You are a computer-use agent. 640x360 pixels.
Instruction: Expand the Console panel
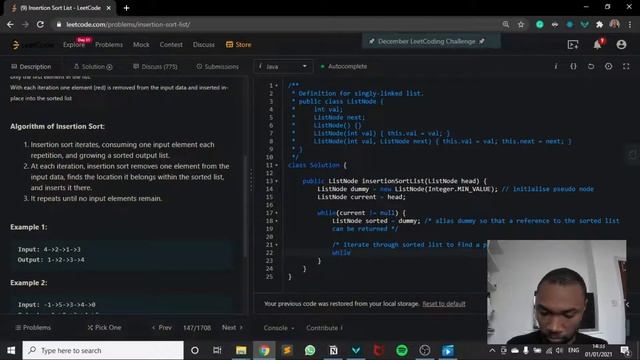pyautogui.click(x=279, y=328)
